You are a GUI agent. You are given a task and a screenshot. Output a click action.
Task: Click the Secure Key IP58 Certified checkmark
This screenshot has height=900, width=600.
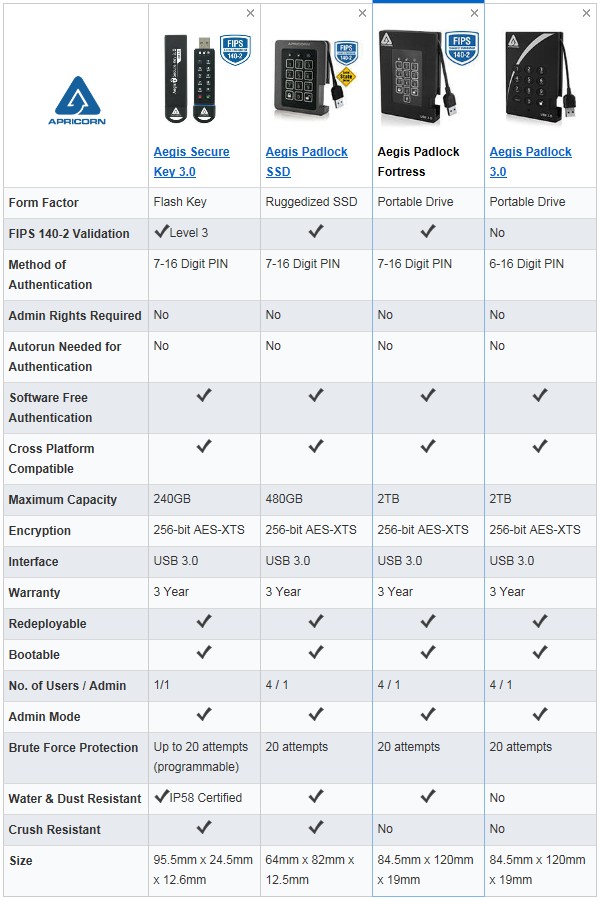161,797
